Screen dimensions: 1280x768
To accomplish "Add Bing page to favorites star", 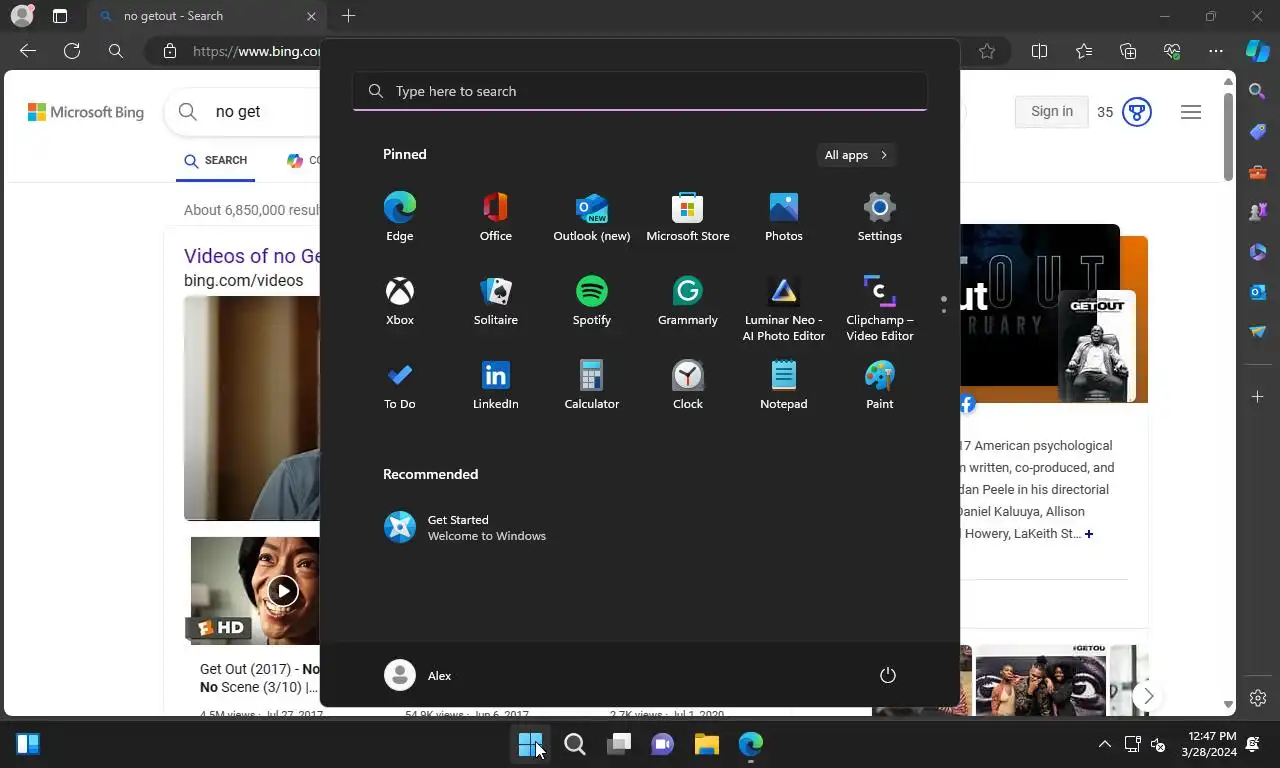I will 987,51.
